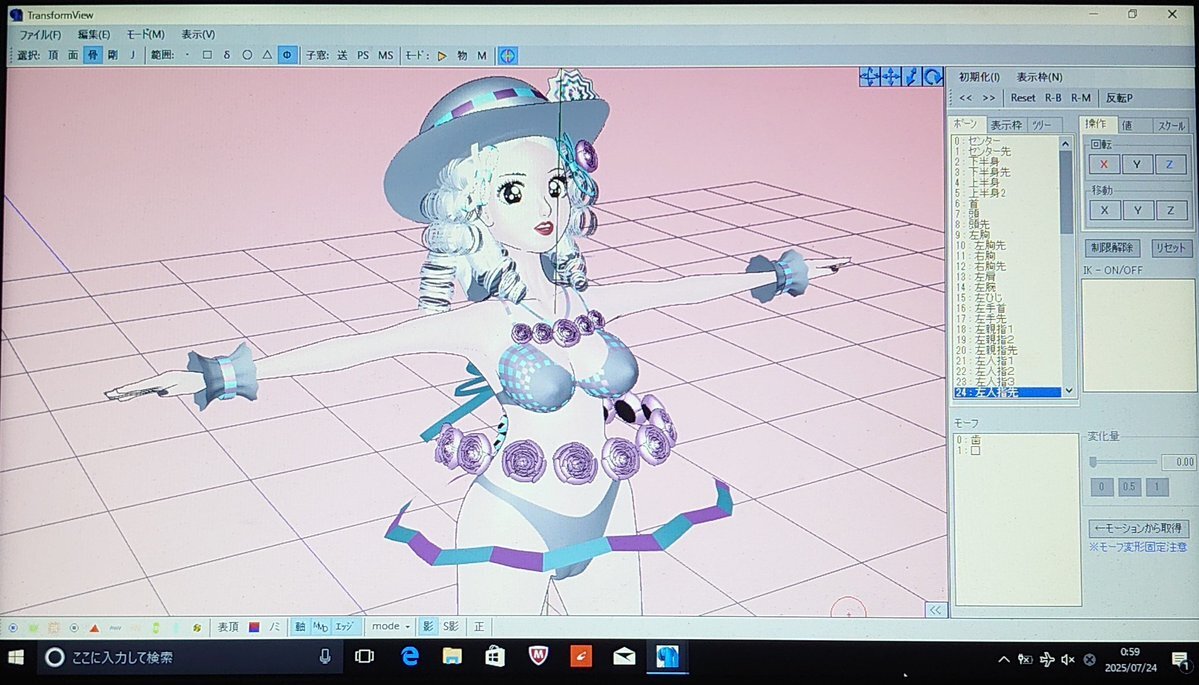Toggle joint selection J button
Image resolution: width=1199 pixels, height=685 pixels.
(132, 55)
